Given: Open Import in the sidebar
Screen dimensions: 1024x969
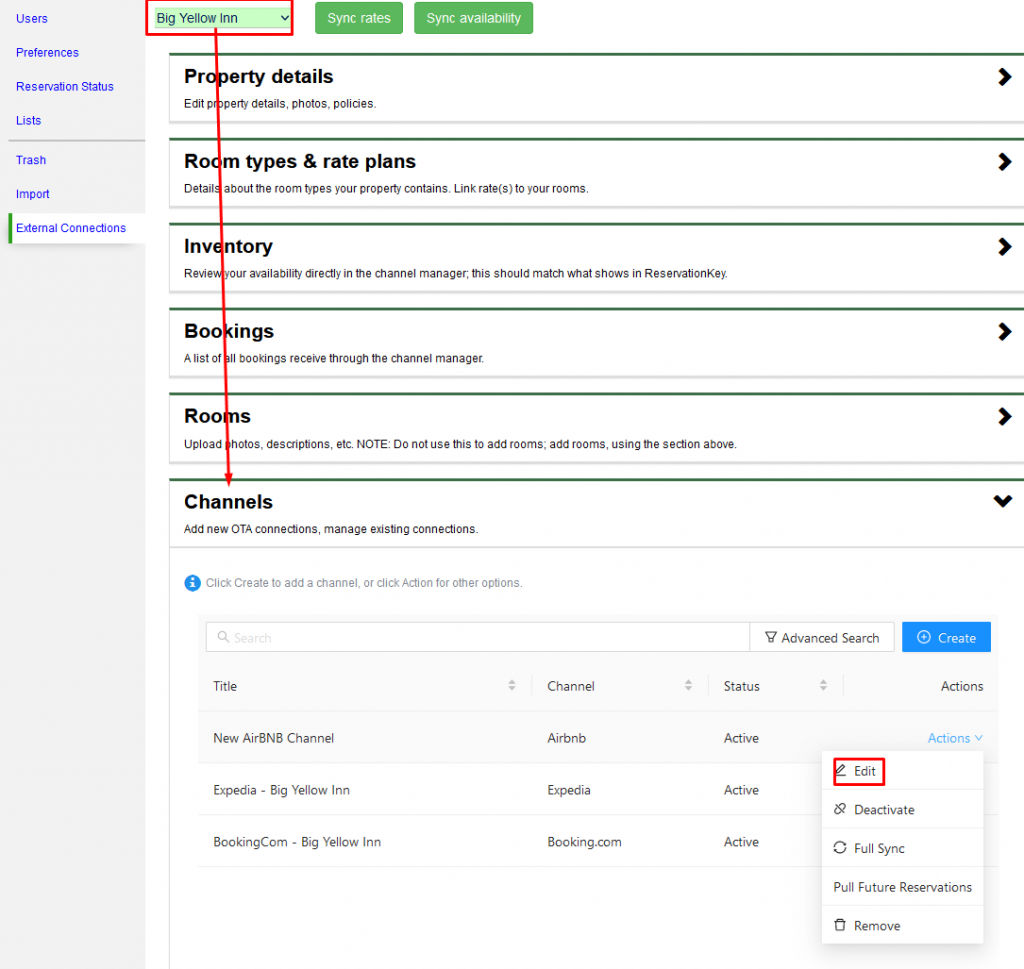Looking at the screenshot, I should click(x=33, y=194).
